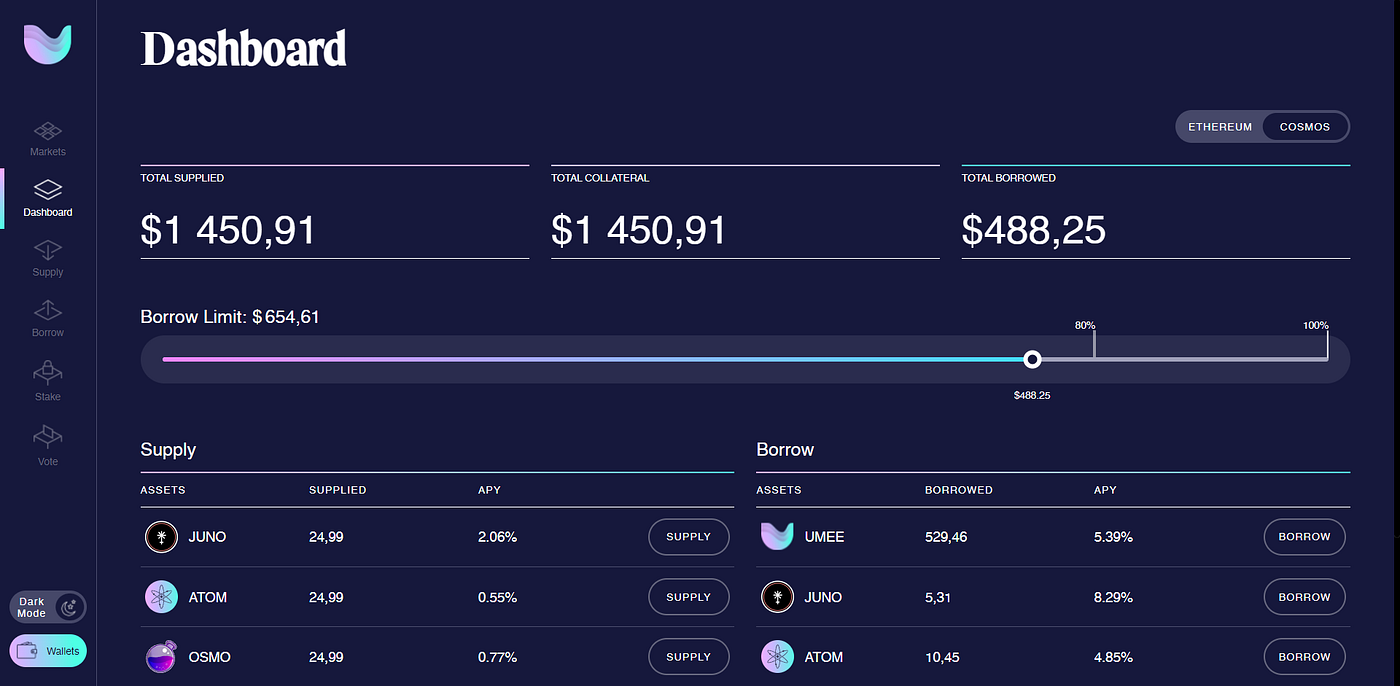Image resolution: width=1400 pixels, height=686 pixels.
Task: Open the Stake sidebar icon
Action: pyautogui.click(x=48, y=373)
